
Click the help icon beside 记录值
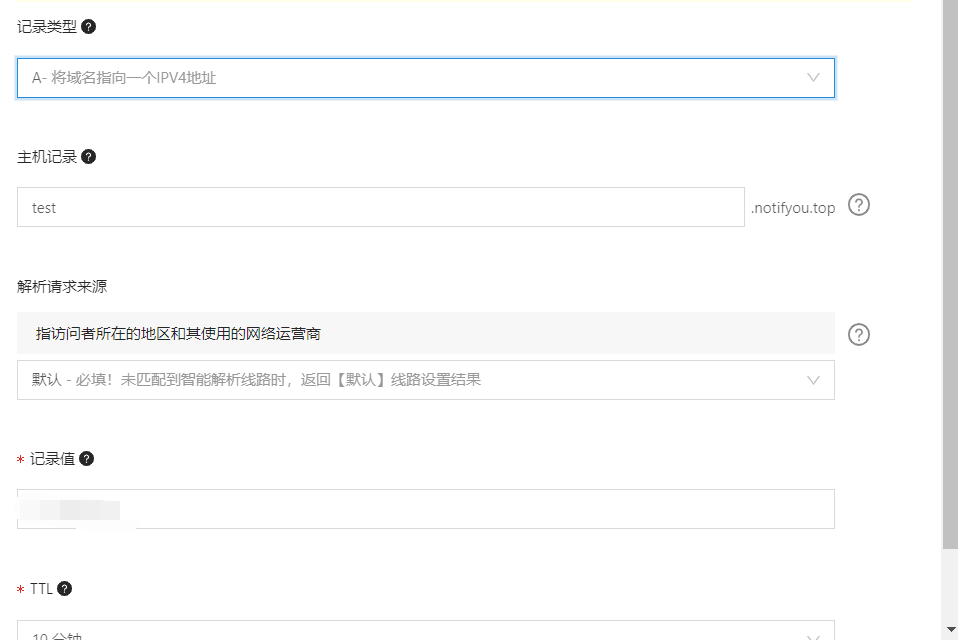tap(87, 459)
